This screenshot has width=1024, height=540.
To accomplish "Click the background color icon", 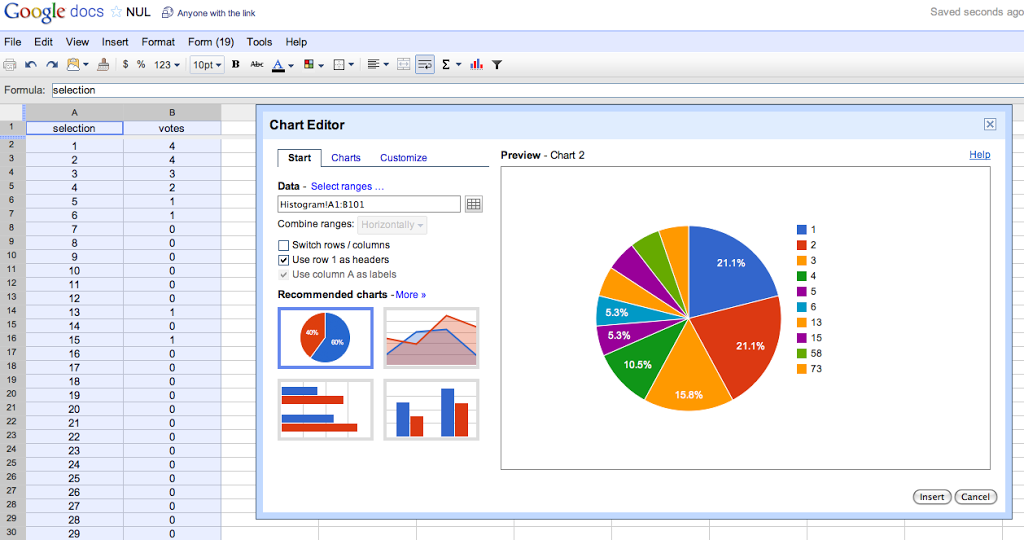I will (x=309, y=64).
